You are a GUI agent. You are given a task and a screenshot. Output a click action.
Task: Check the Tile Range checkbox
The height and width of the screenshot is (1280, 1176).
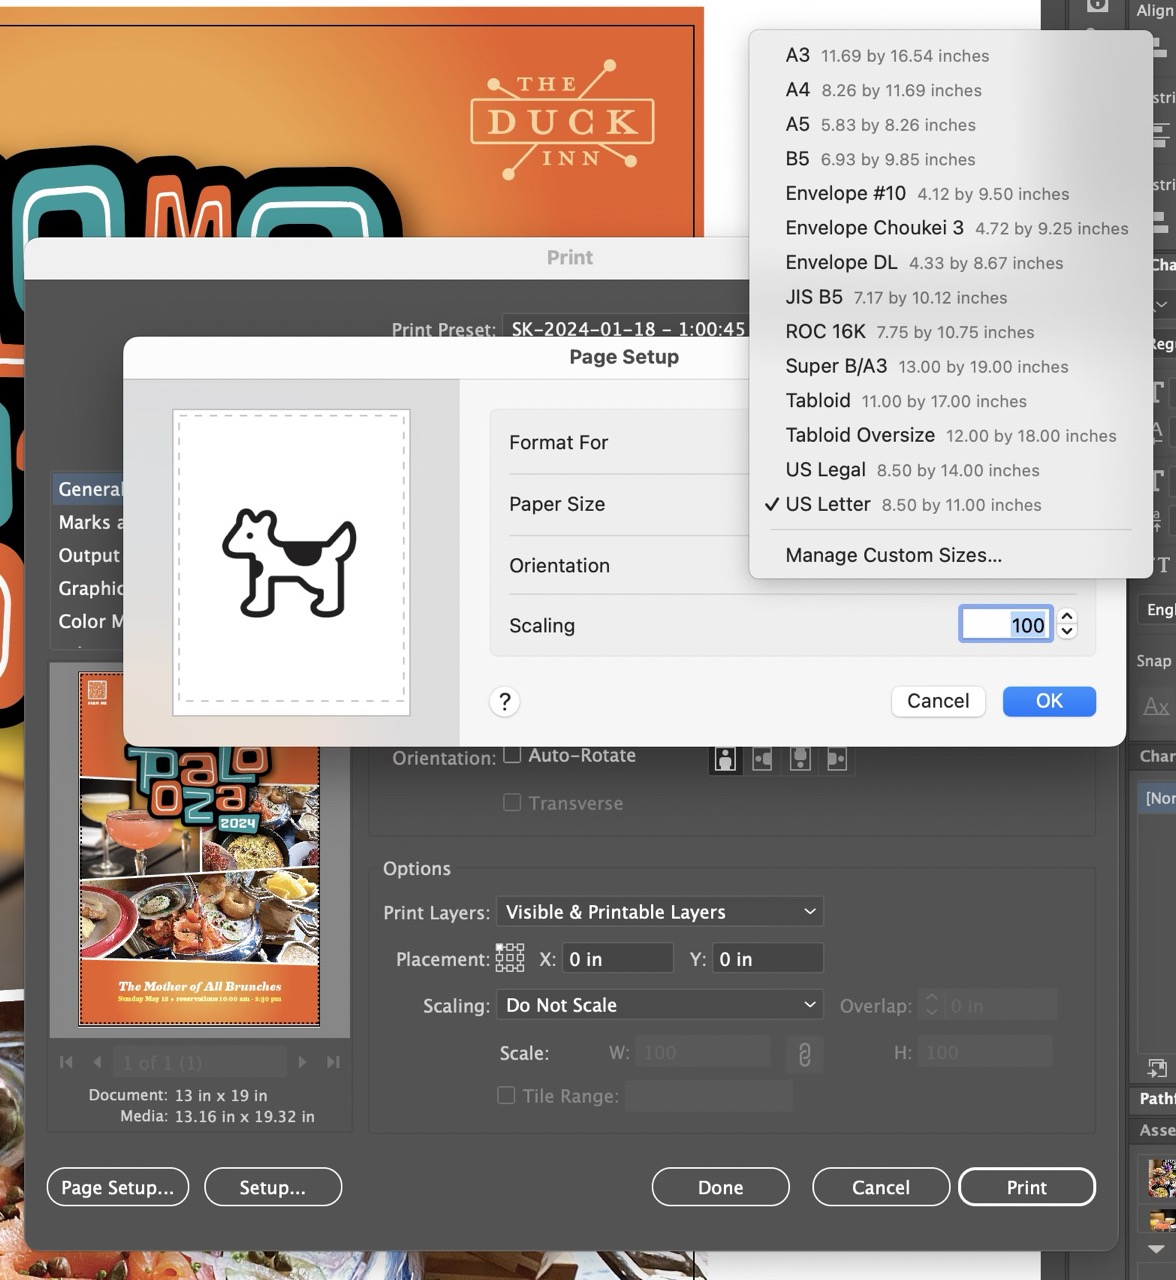pyautogui.click(x=506, y=1096)
